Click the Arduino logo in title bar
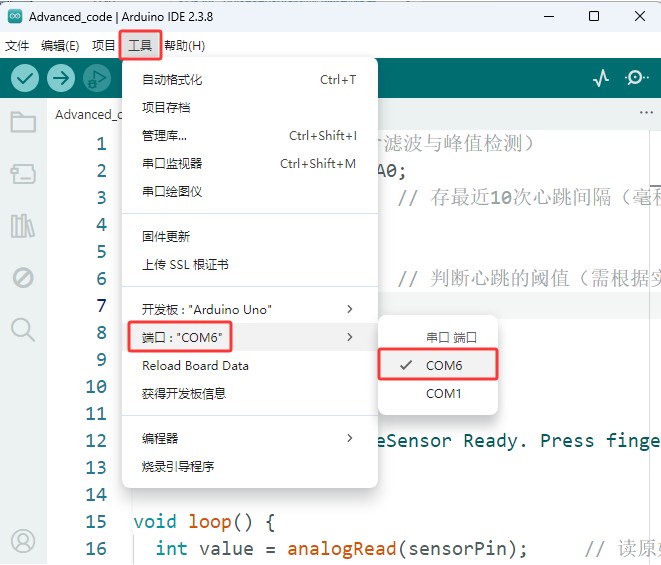Screen dimensions: 661x565 (15, 16)
